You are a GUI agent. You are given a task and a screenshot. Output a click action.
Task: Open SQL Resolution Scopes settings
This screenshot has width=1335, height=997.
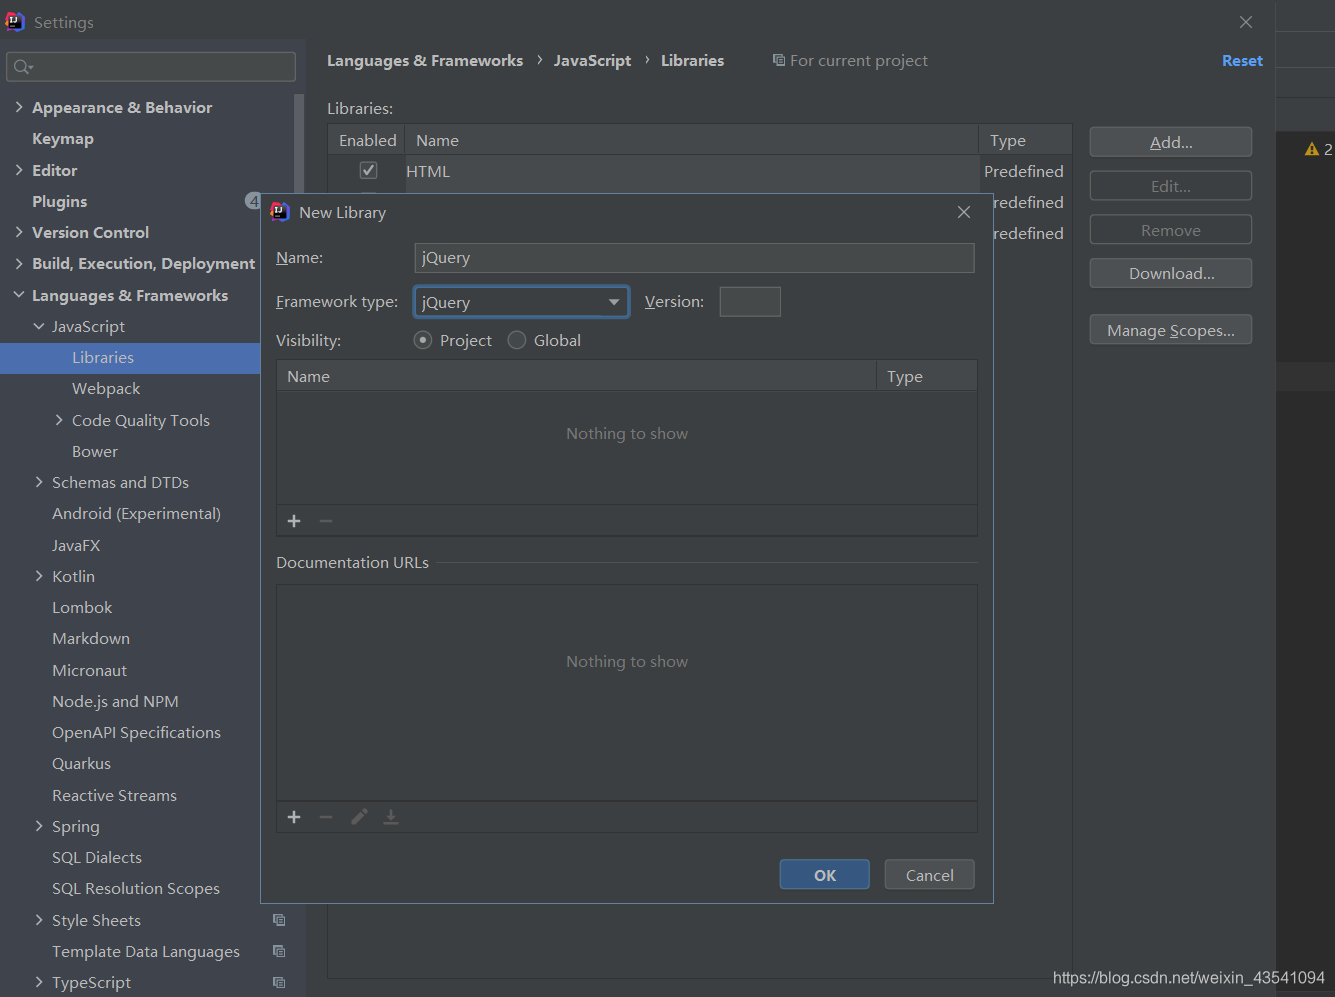[136, 888]
